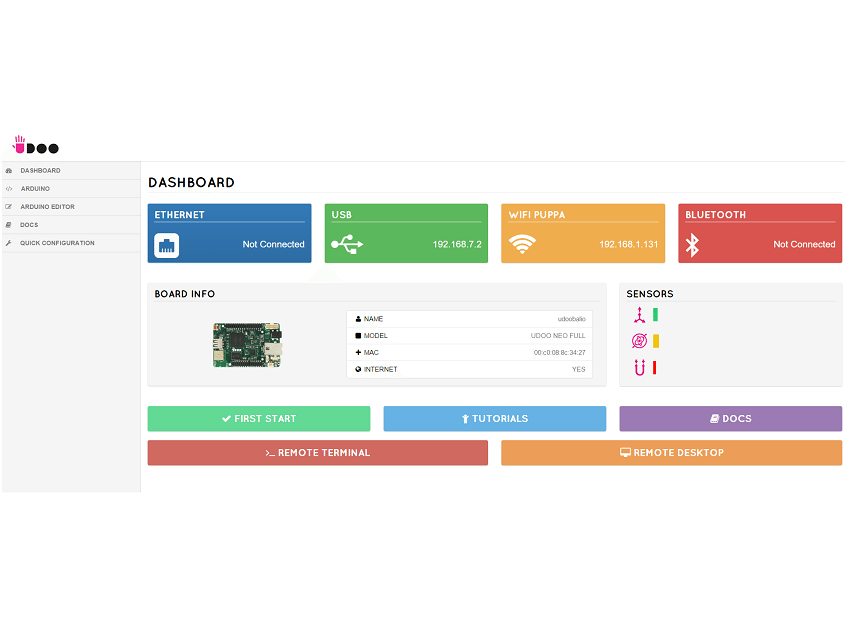Click the USB IP address 192.168.7.2

pyautogui.click(x=457, y=244)
